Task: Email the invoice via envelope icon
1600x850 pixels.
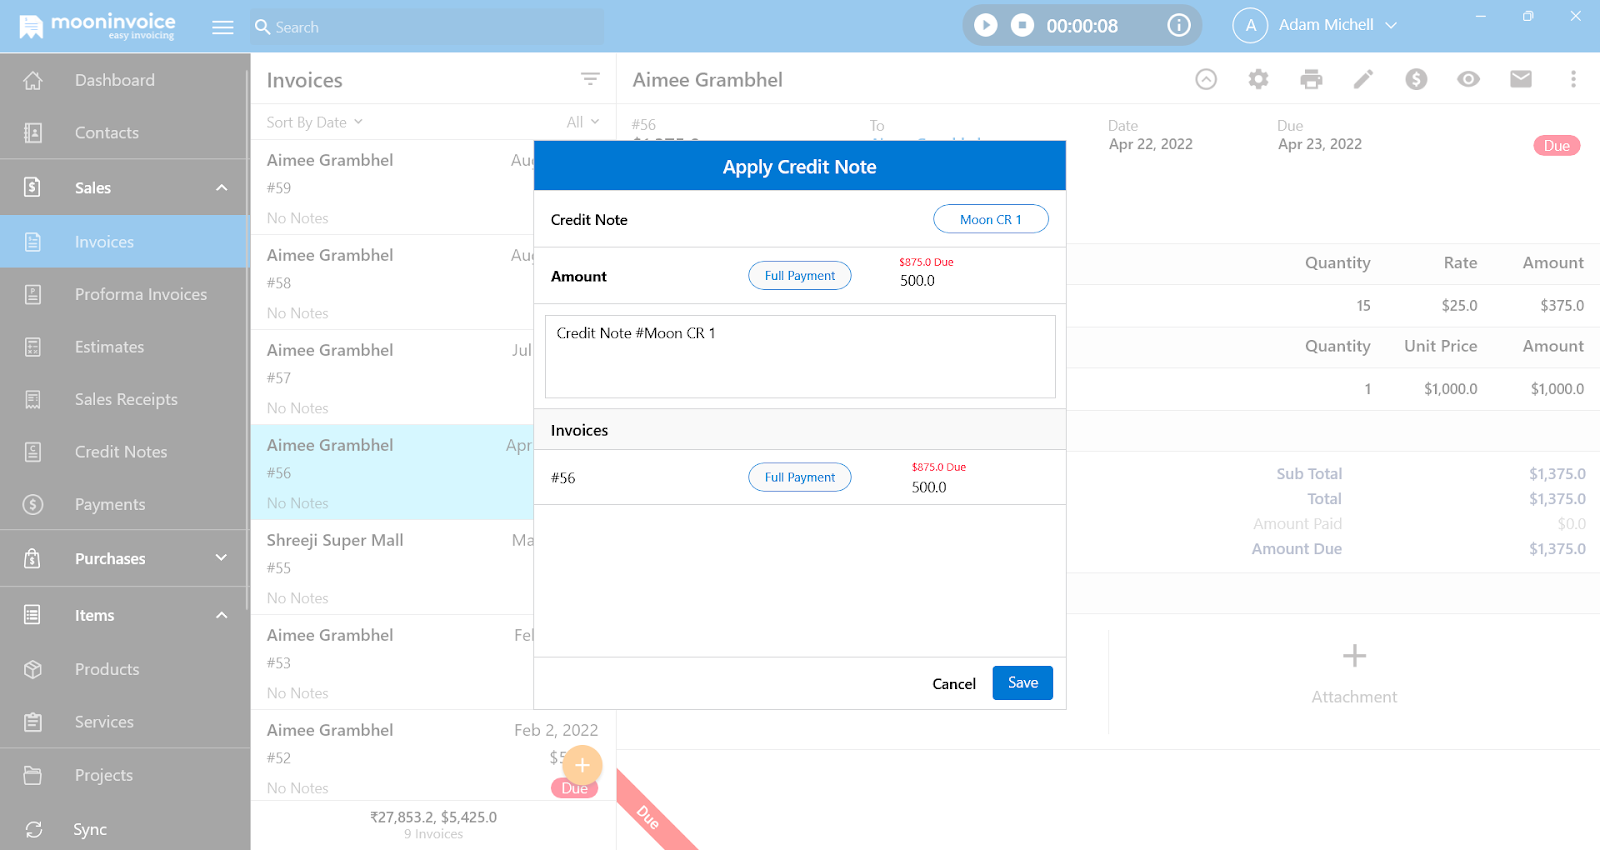Action: (1521, 79)
